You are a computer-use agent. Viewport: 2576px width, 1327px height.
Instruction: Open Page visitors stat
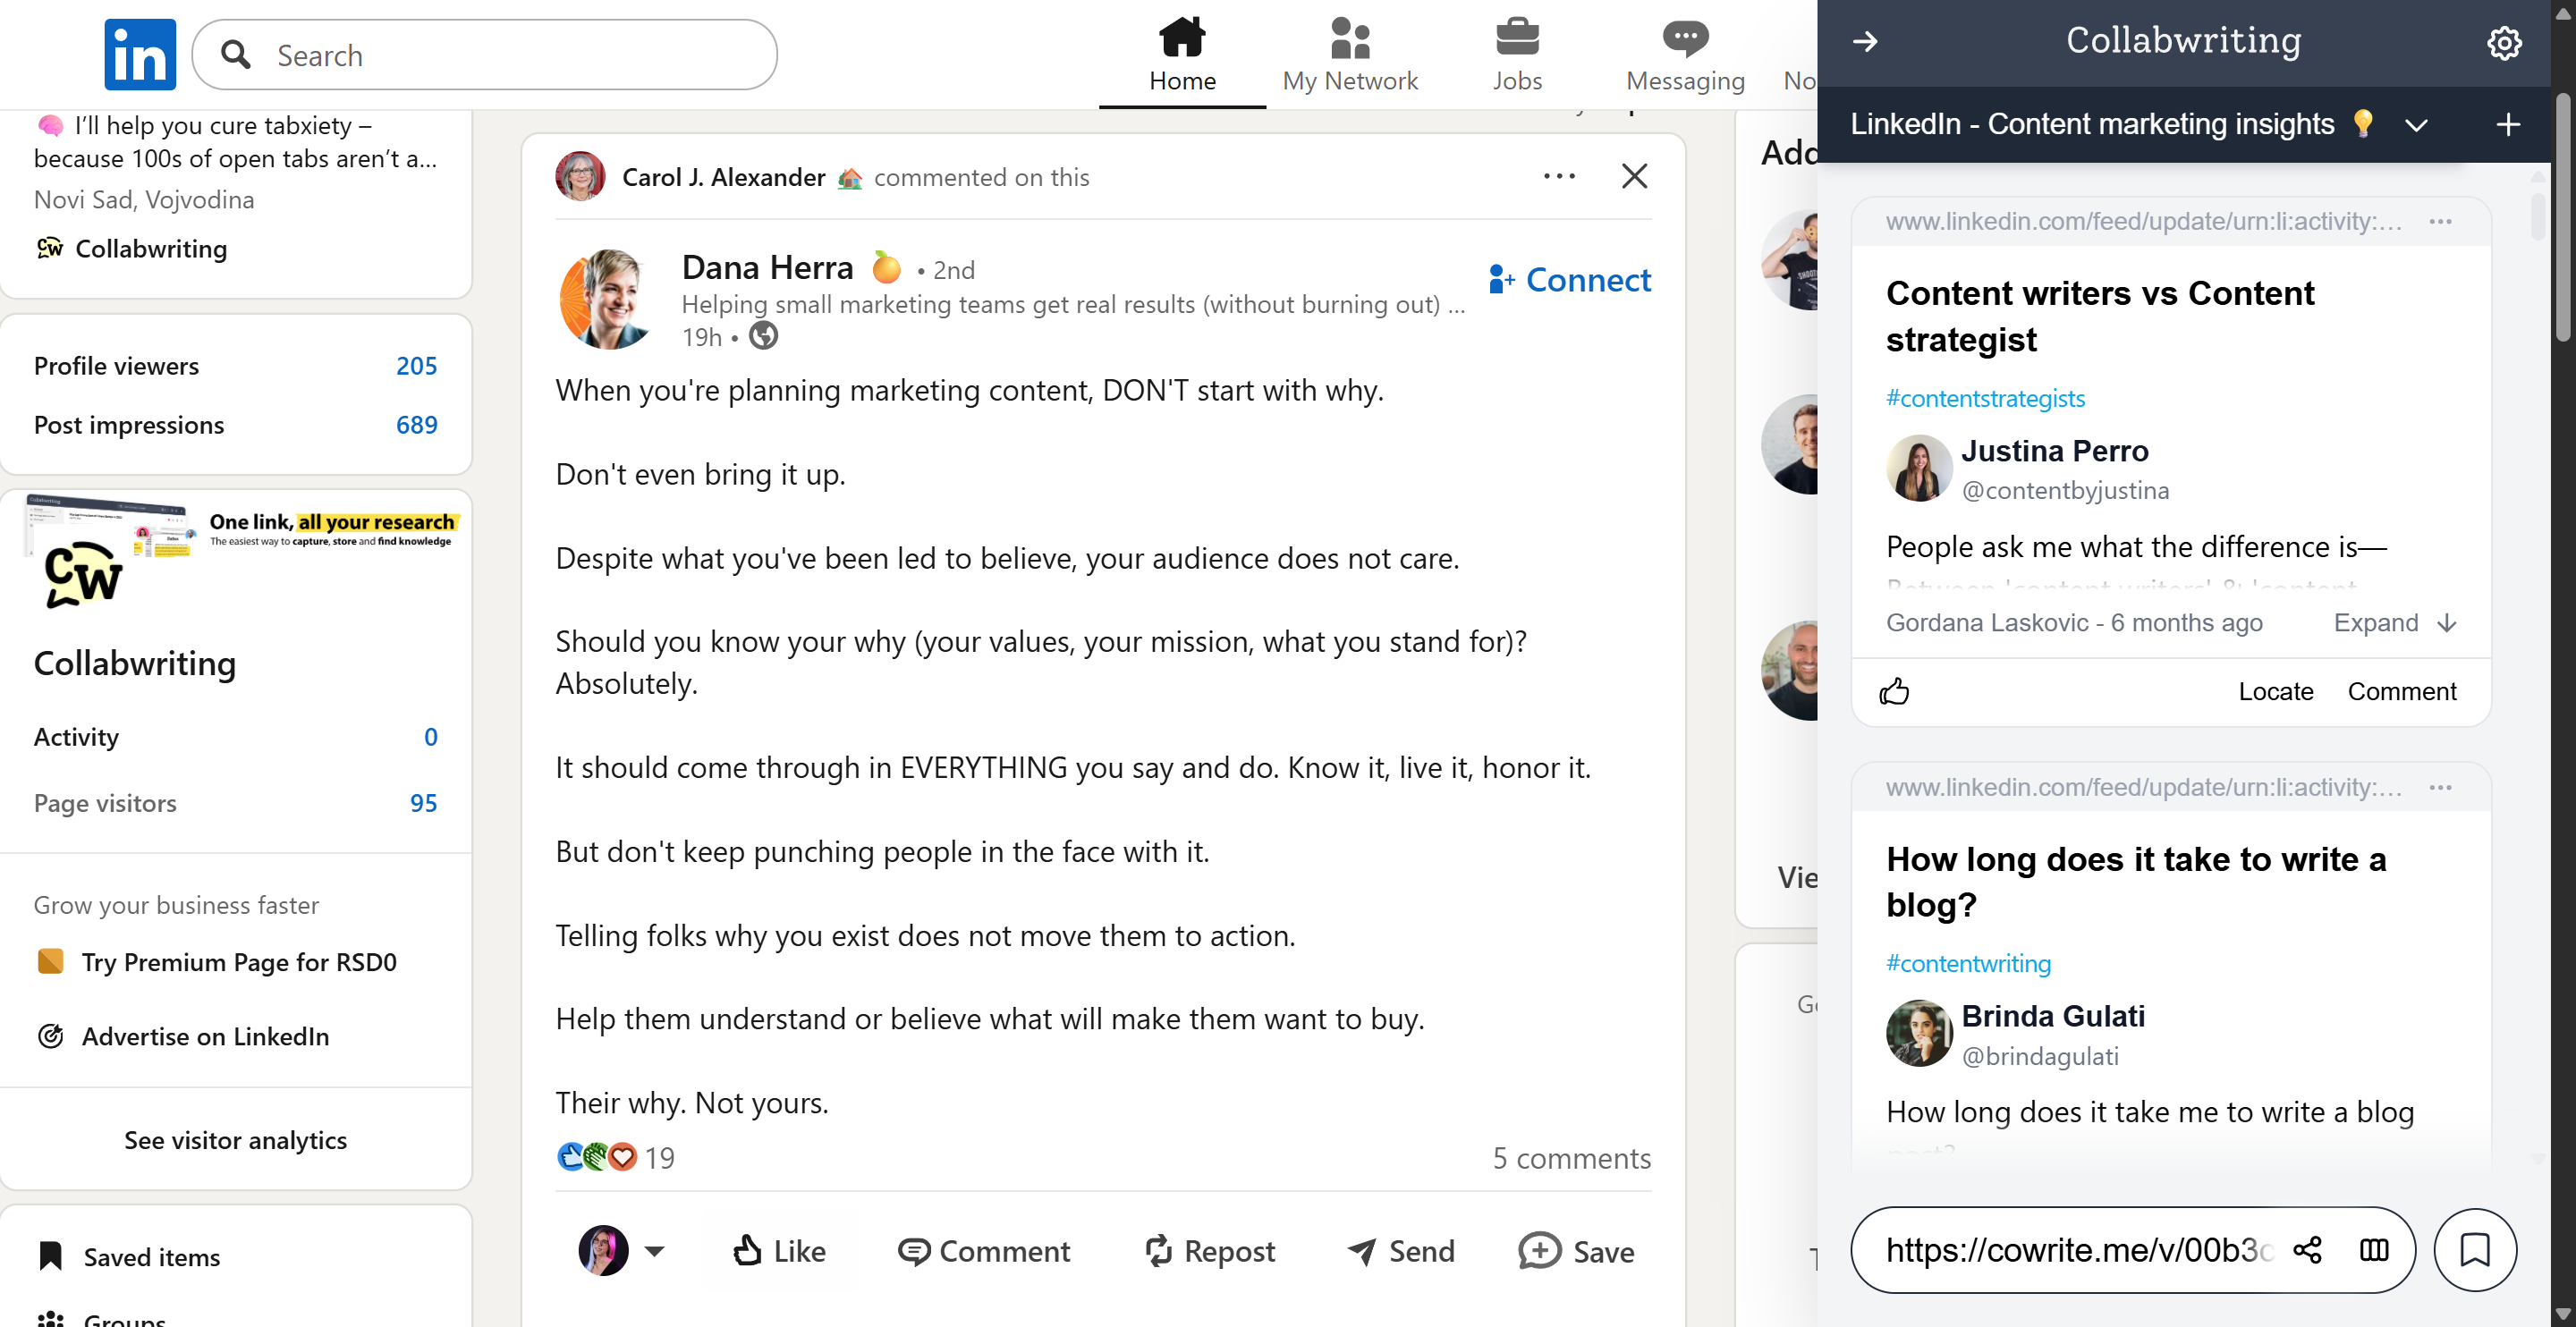[x=235, y=803]
